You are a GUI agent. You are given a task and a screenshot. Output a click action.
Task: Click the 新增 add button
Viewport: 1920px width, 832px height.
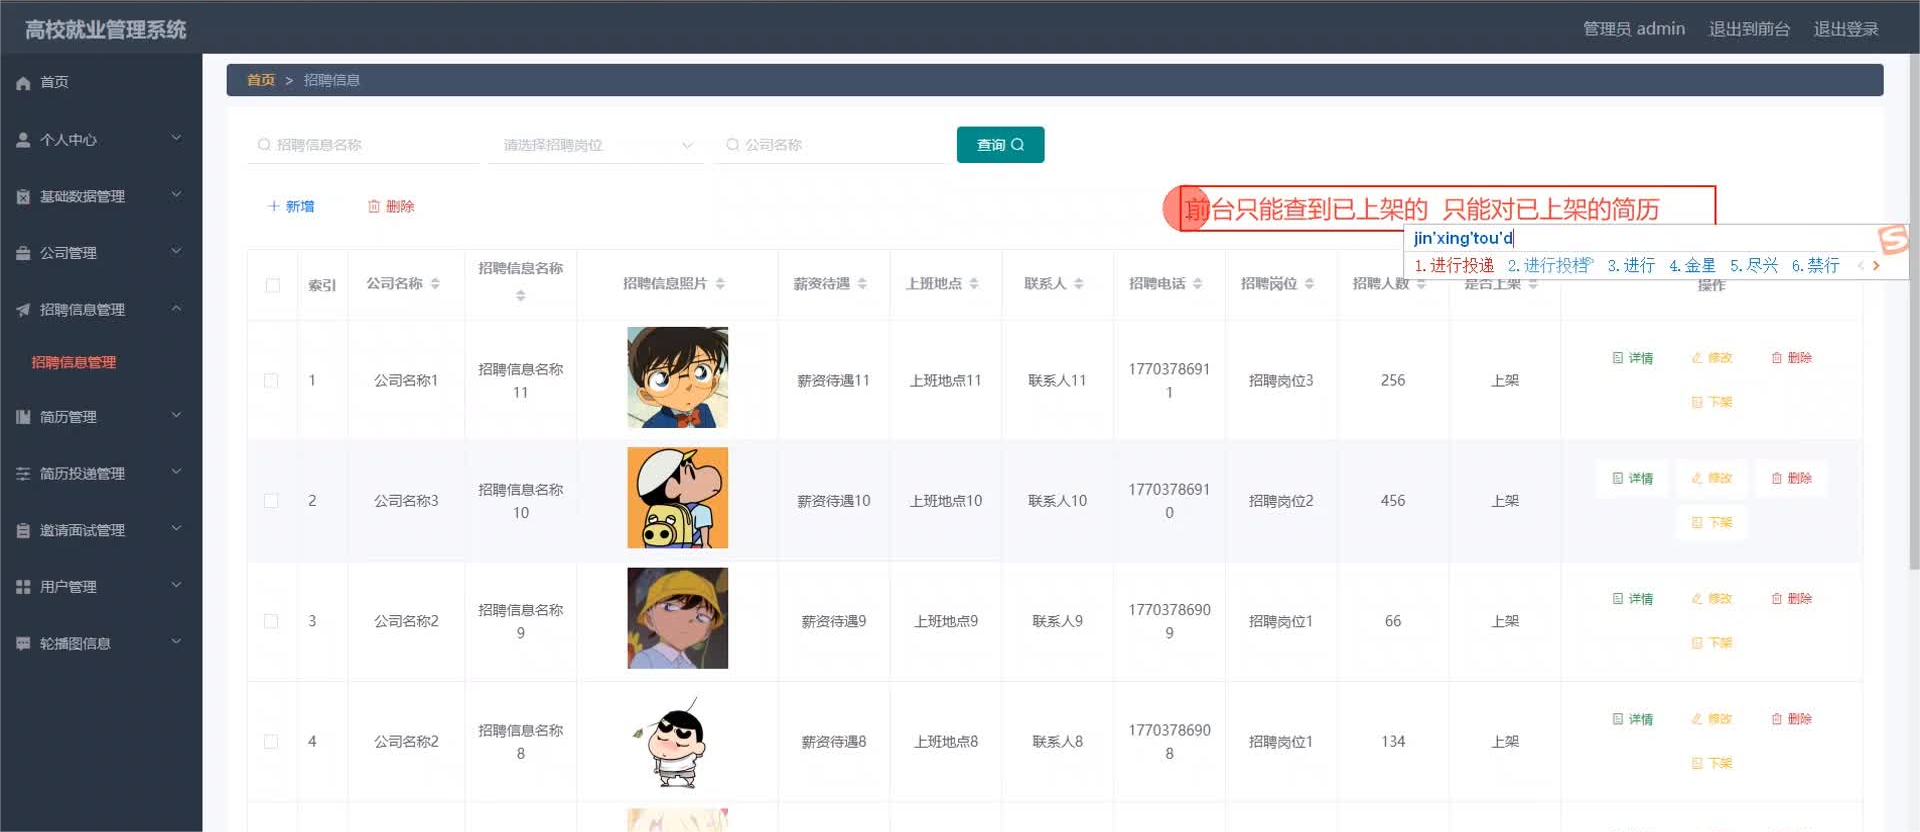291,206
